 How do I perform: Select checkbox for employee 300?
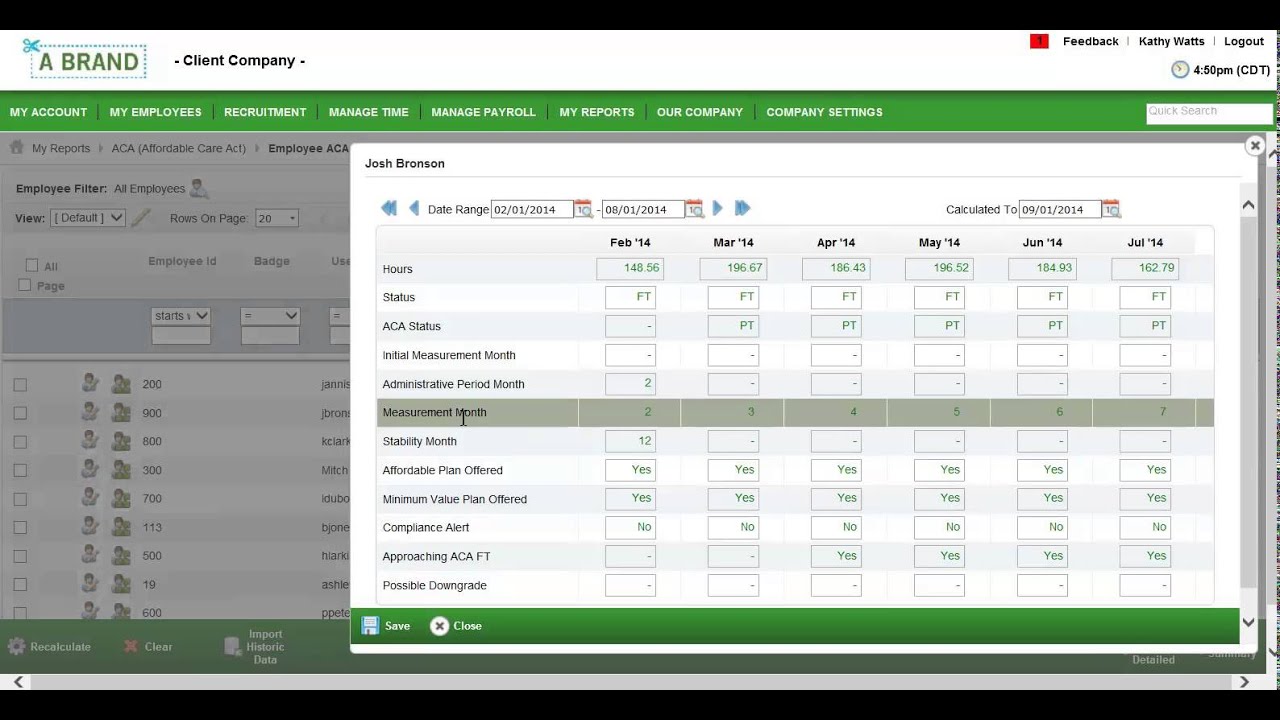[20, 470]
